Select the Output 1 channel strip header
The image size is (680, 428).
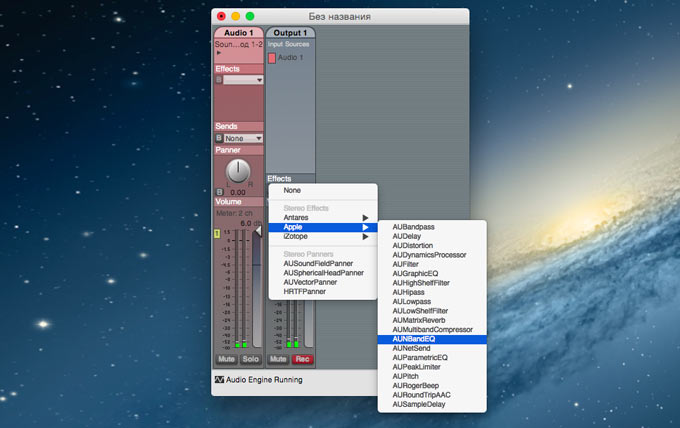(x=291, y=33)
